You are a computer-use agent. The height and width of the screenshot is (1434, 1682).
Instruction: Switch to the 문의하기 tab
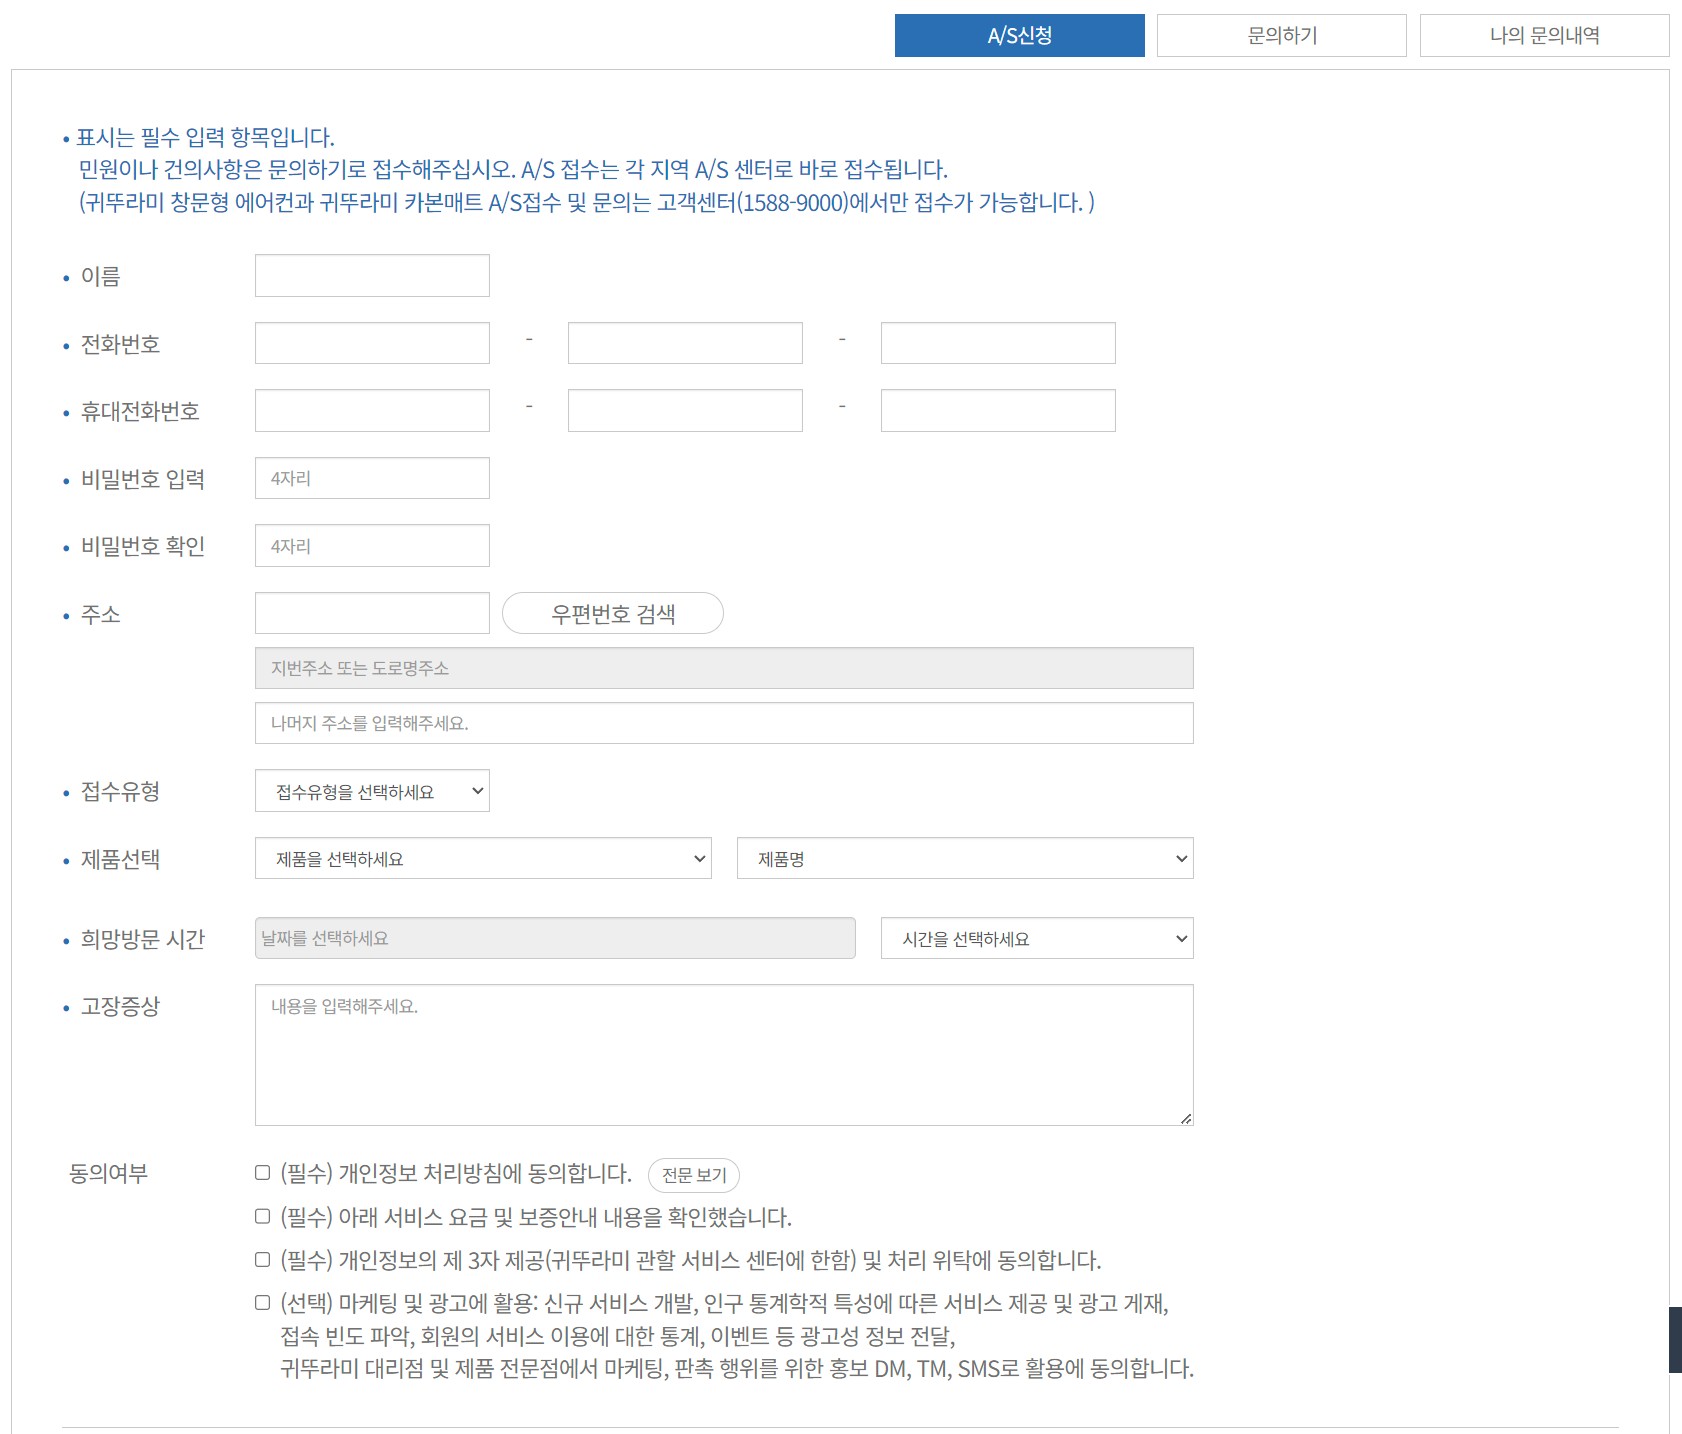click(x=1282, y=36)
